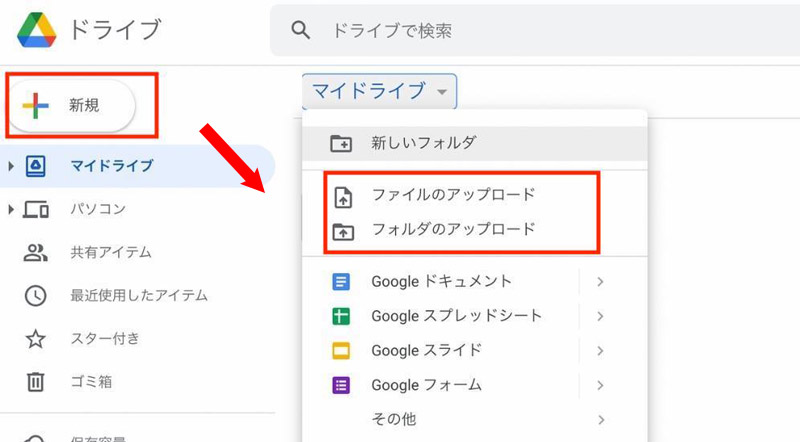Expand the Google スライド submenu arrow

[x=601, y=351]
